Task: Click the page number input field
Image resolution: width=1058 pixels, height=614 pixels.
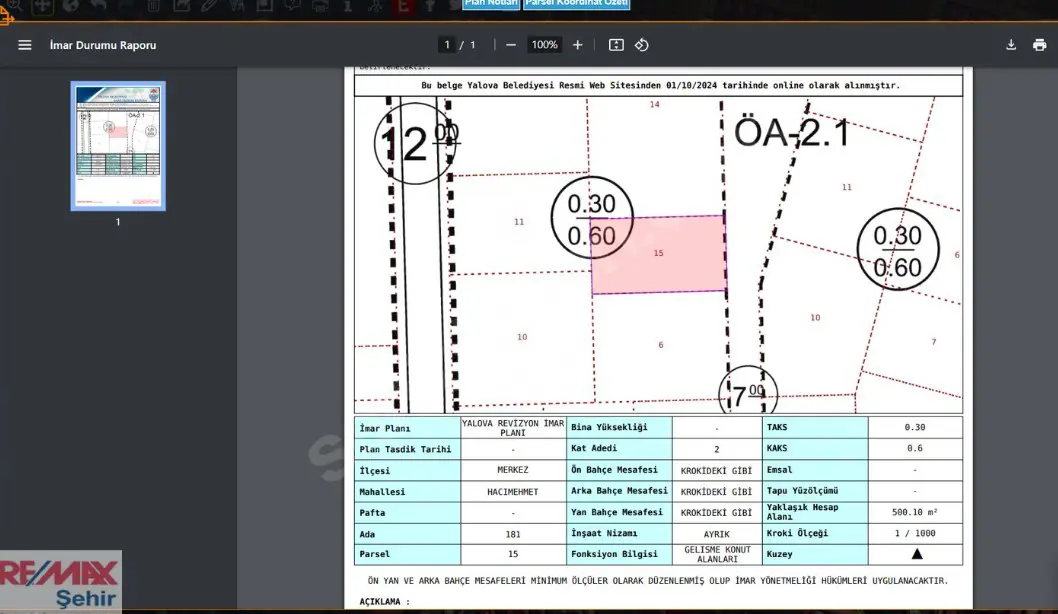Action: (x=447, y=45)
